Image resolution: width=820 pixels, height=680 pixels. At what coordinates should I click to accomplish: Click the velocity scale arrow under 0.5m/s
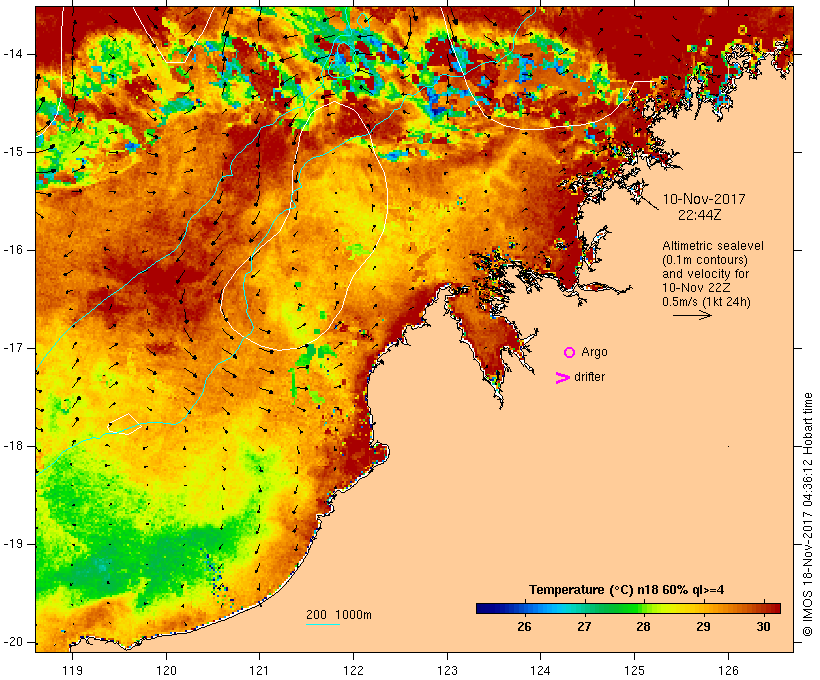pyautogui.click(x=692, y=315)
